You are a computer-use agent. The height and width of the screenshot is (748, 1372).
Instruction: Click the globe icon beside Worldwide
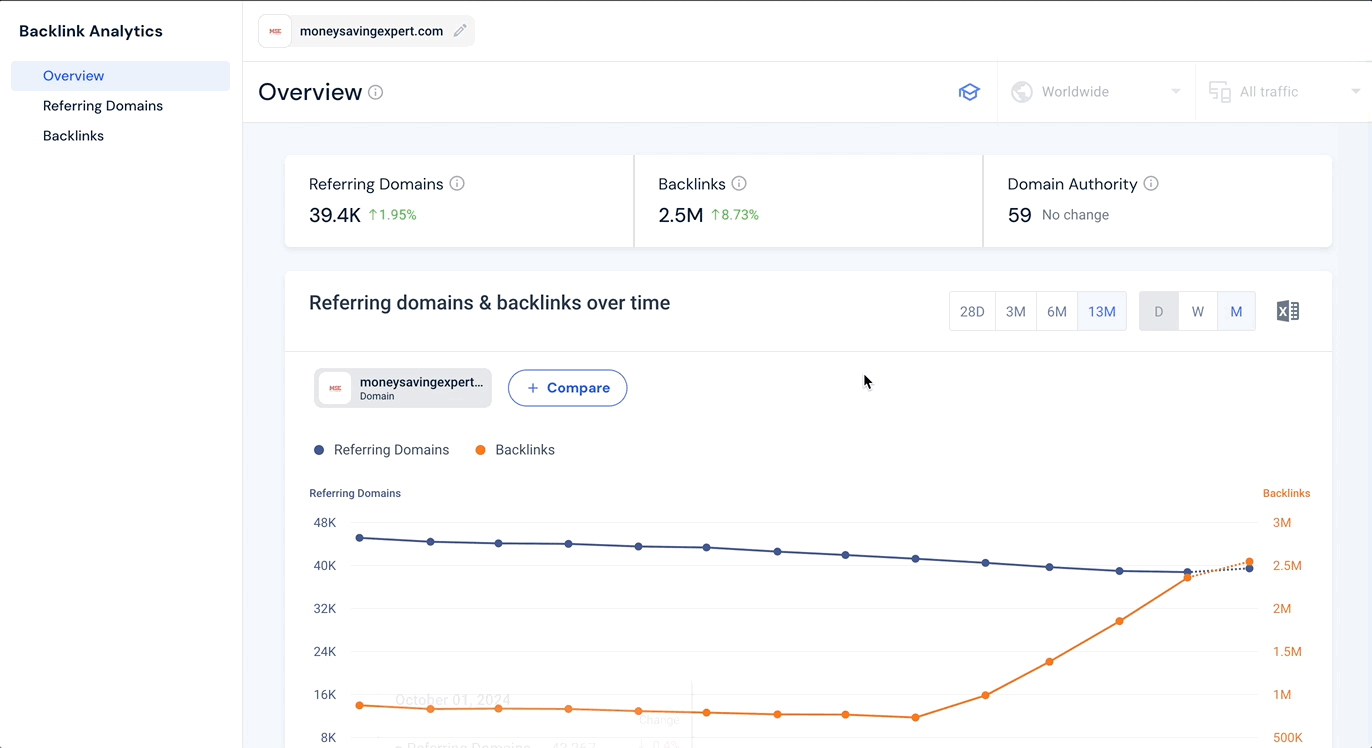click(1022, 92)
